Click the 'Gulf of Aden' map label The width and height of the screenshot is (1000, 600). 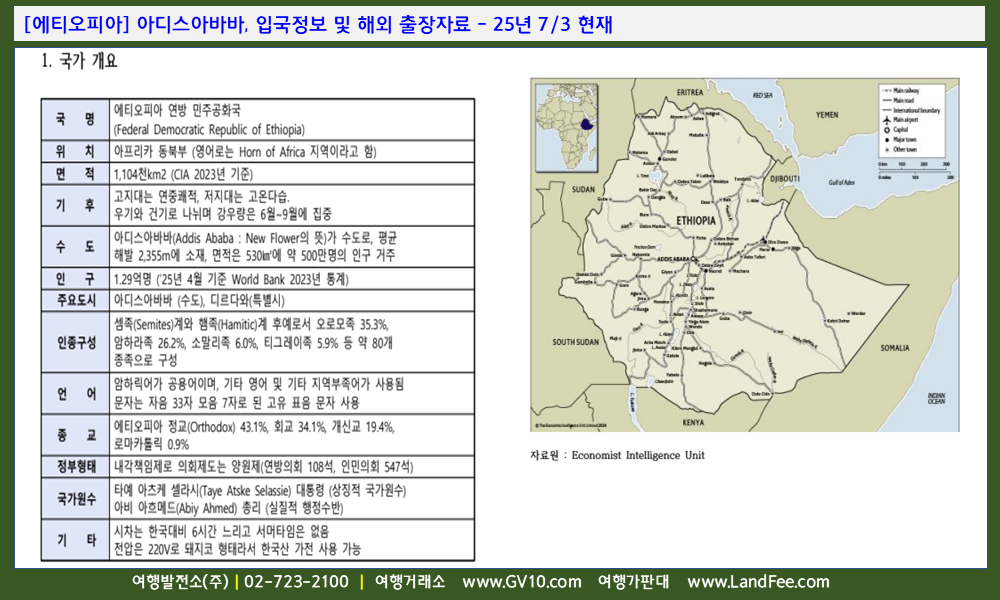(x=841, y=182)
